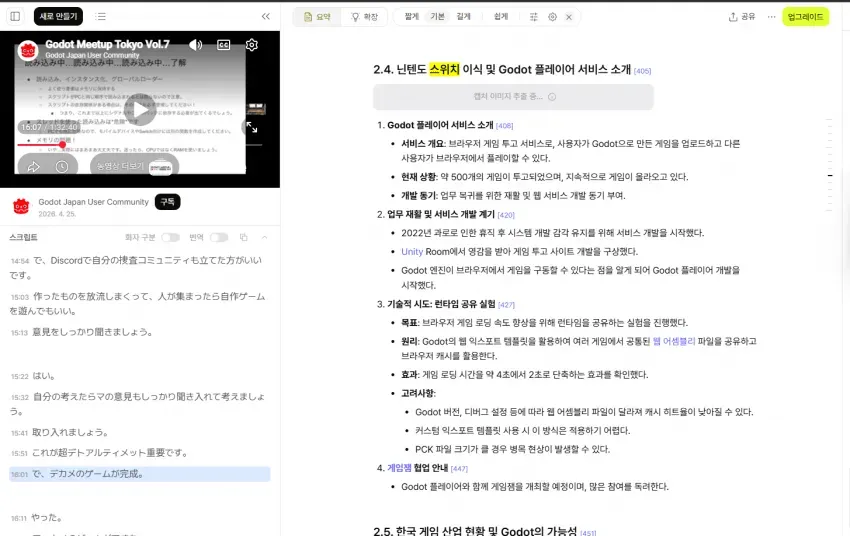Click the 동영상 더보기 video button
The height and width of the screenshot is (536, 850).
(x=134, y=166)
